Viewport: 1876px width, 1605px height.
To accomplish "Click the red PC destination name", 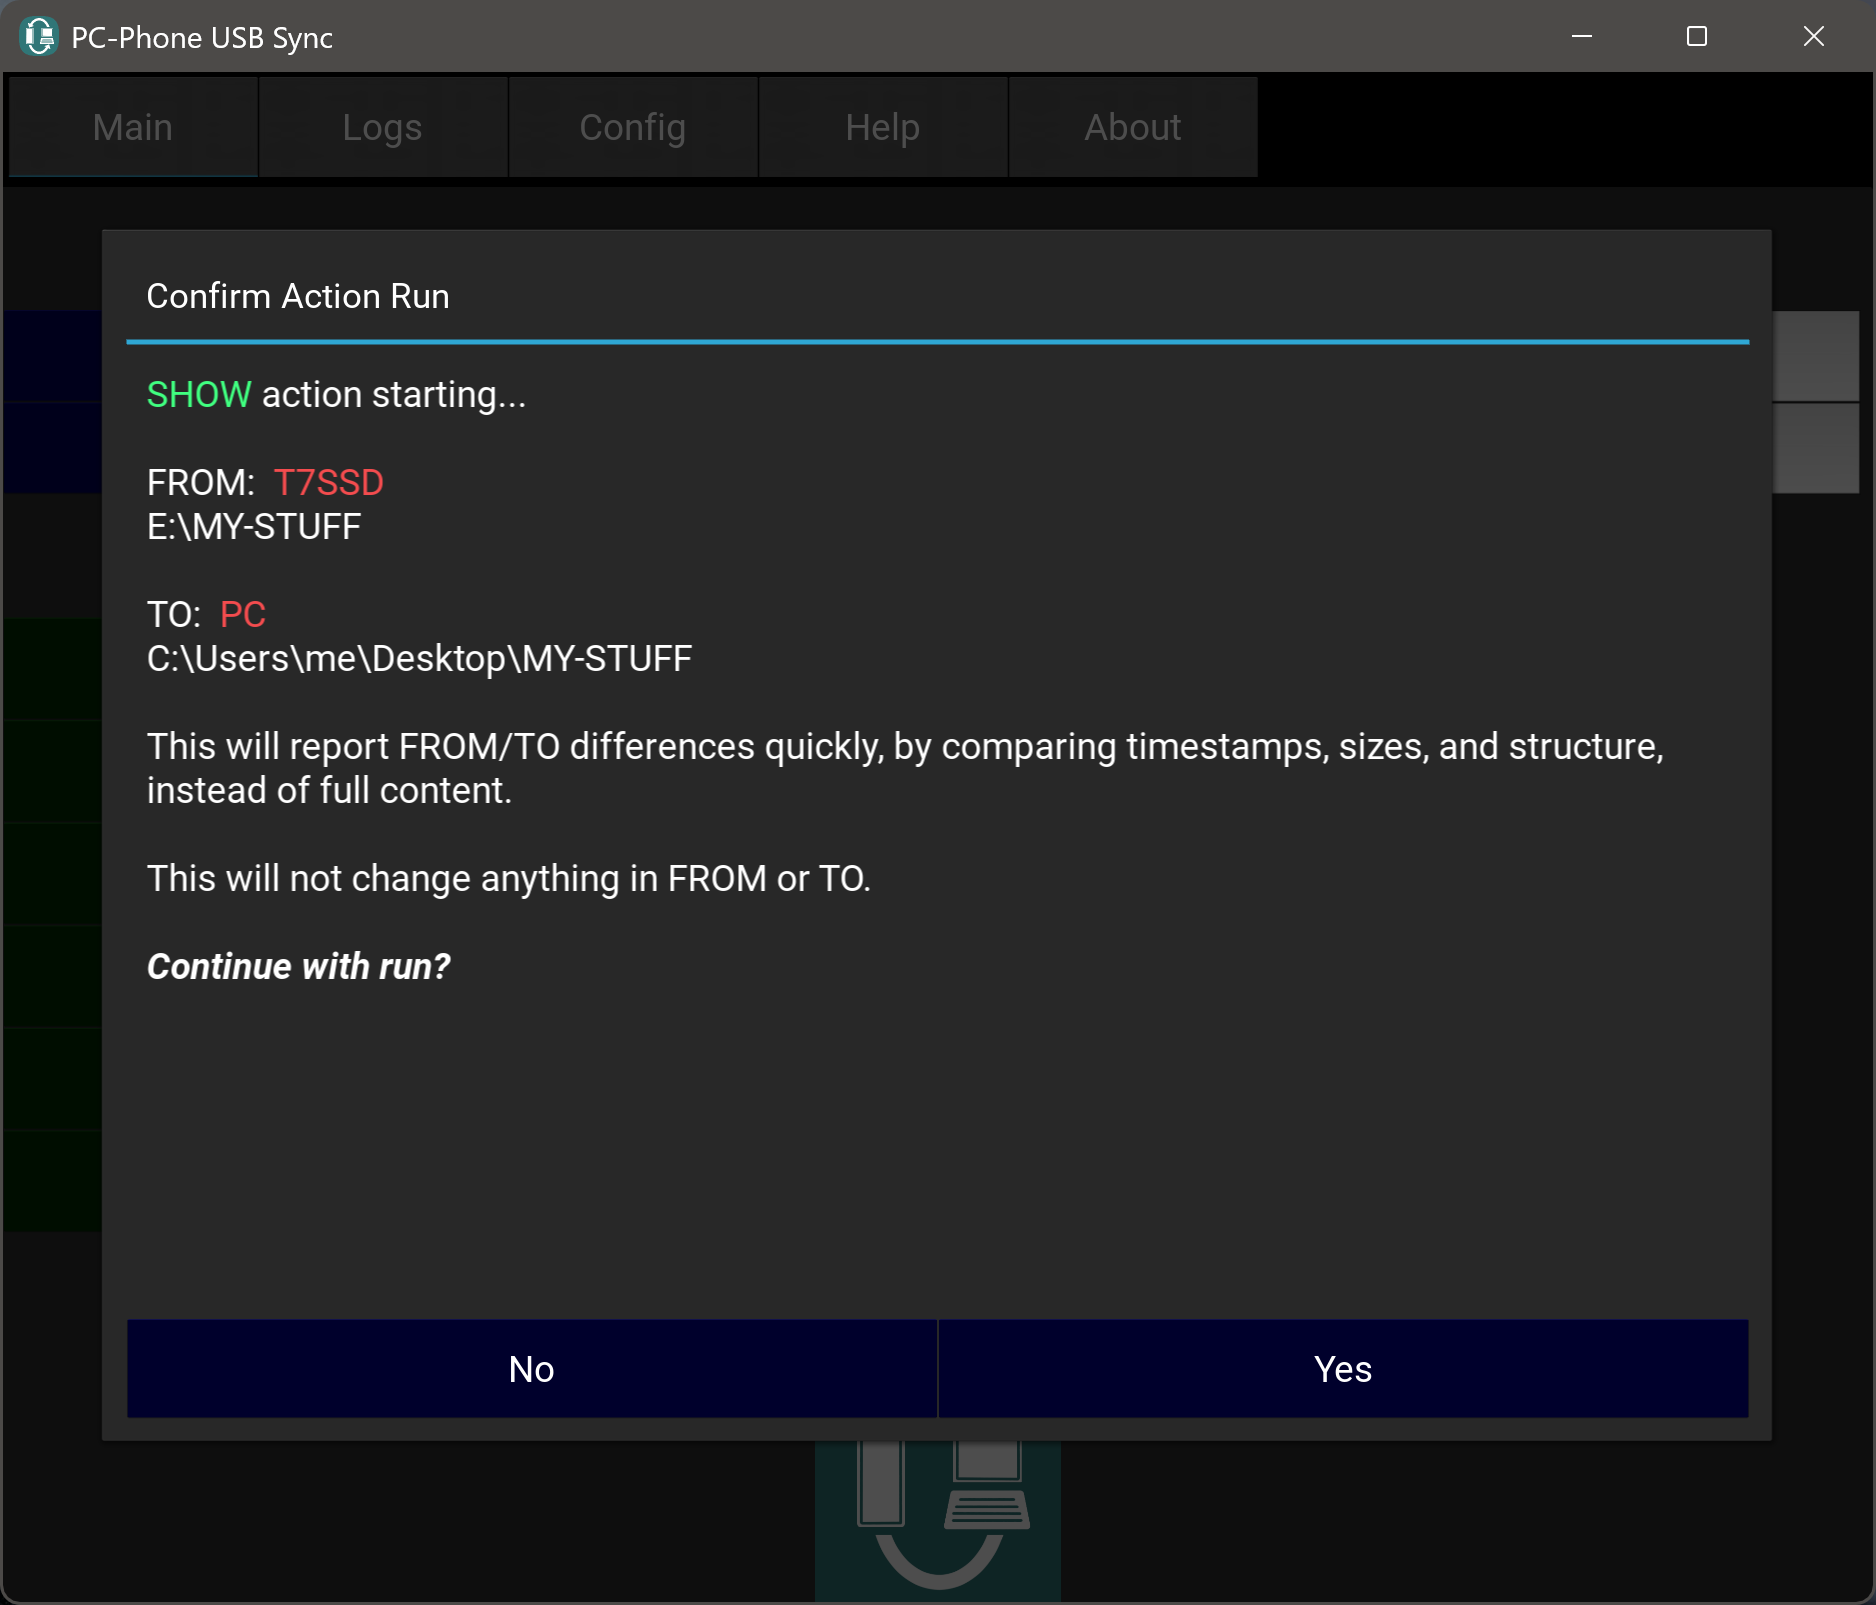I will click(242, 615).
